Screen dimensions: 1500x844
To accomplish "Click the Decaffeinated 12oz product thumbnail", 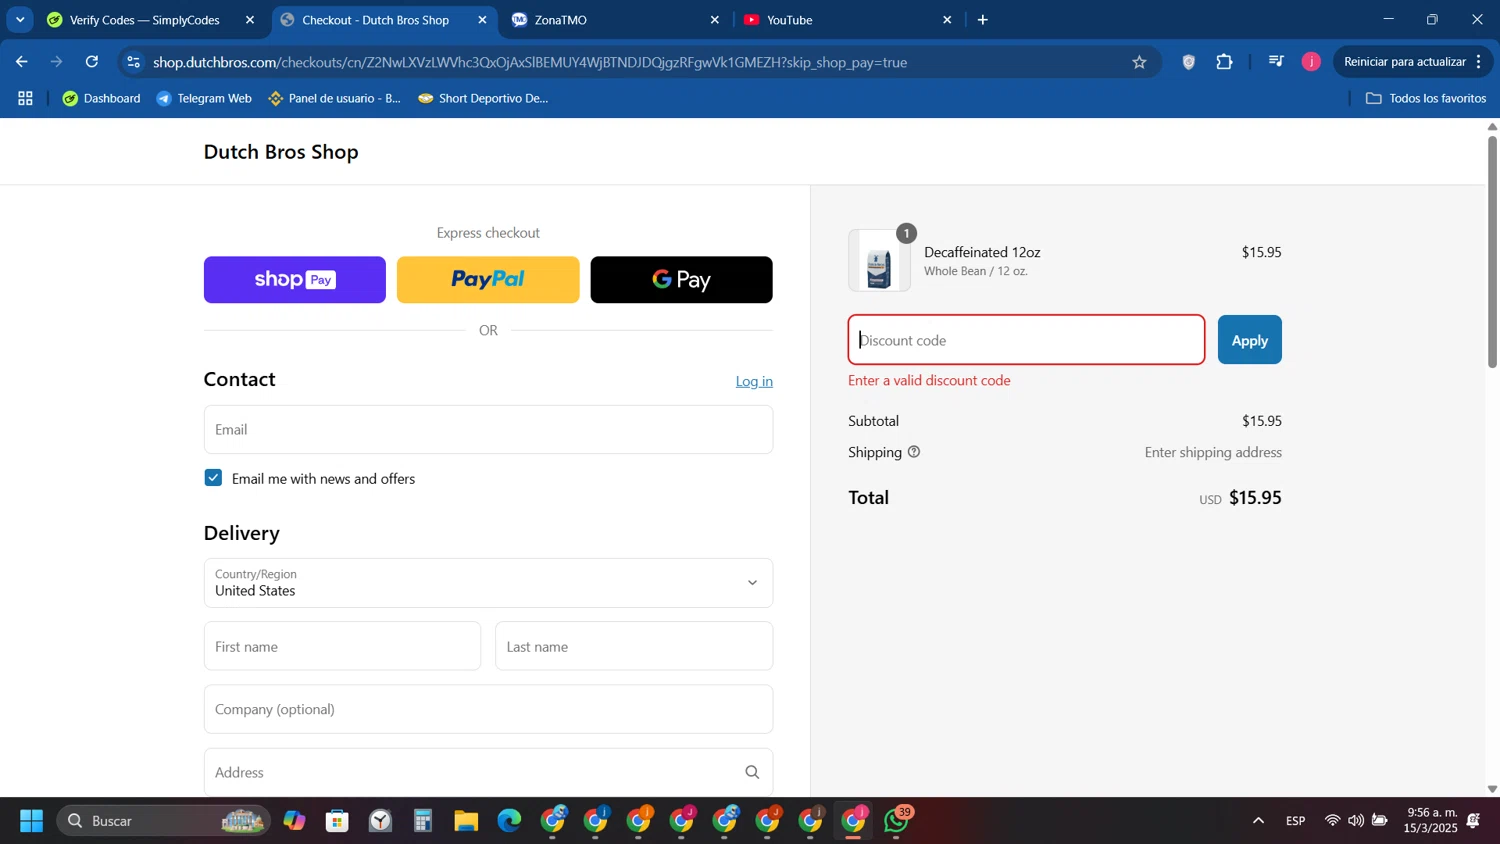I will pos(879,261).
